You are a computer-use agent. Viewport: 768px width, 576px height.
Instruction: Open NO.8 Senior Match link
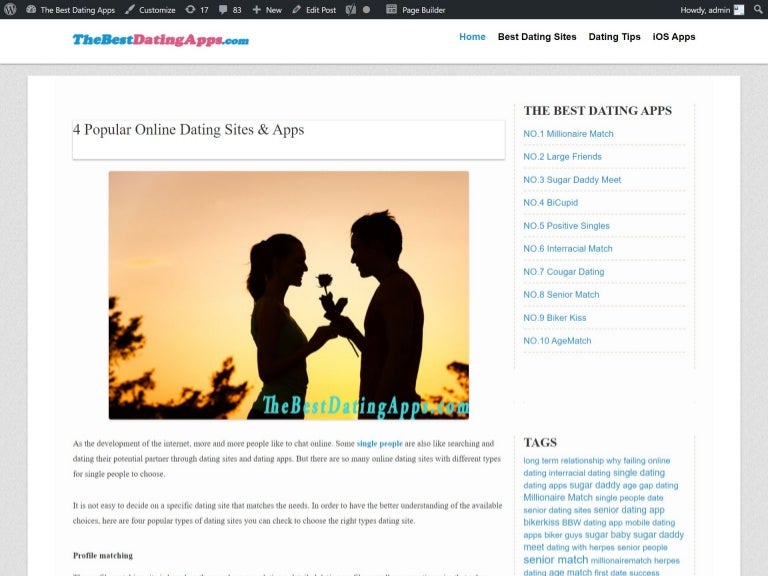coord(561,295)
